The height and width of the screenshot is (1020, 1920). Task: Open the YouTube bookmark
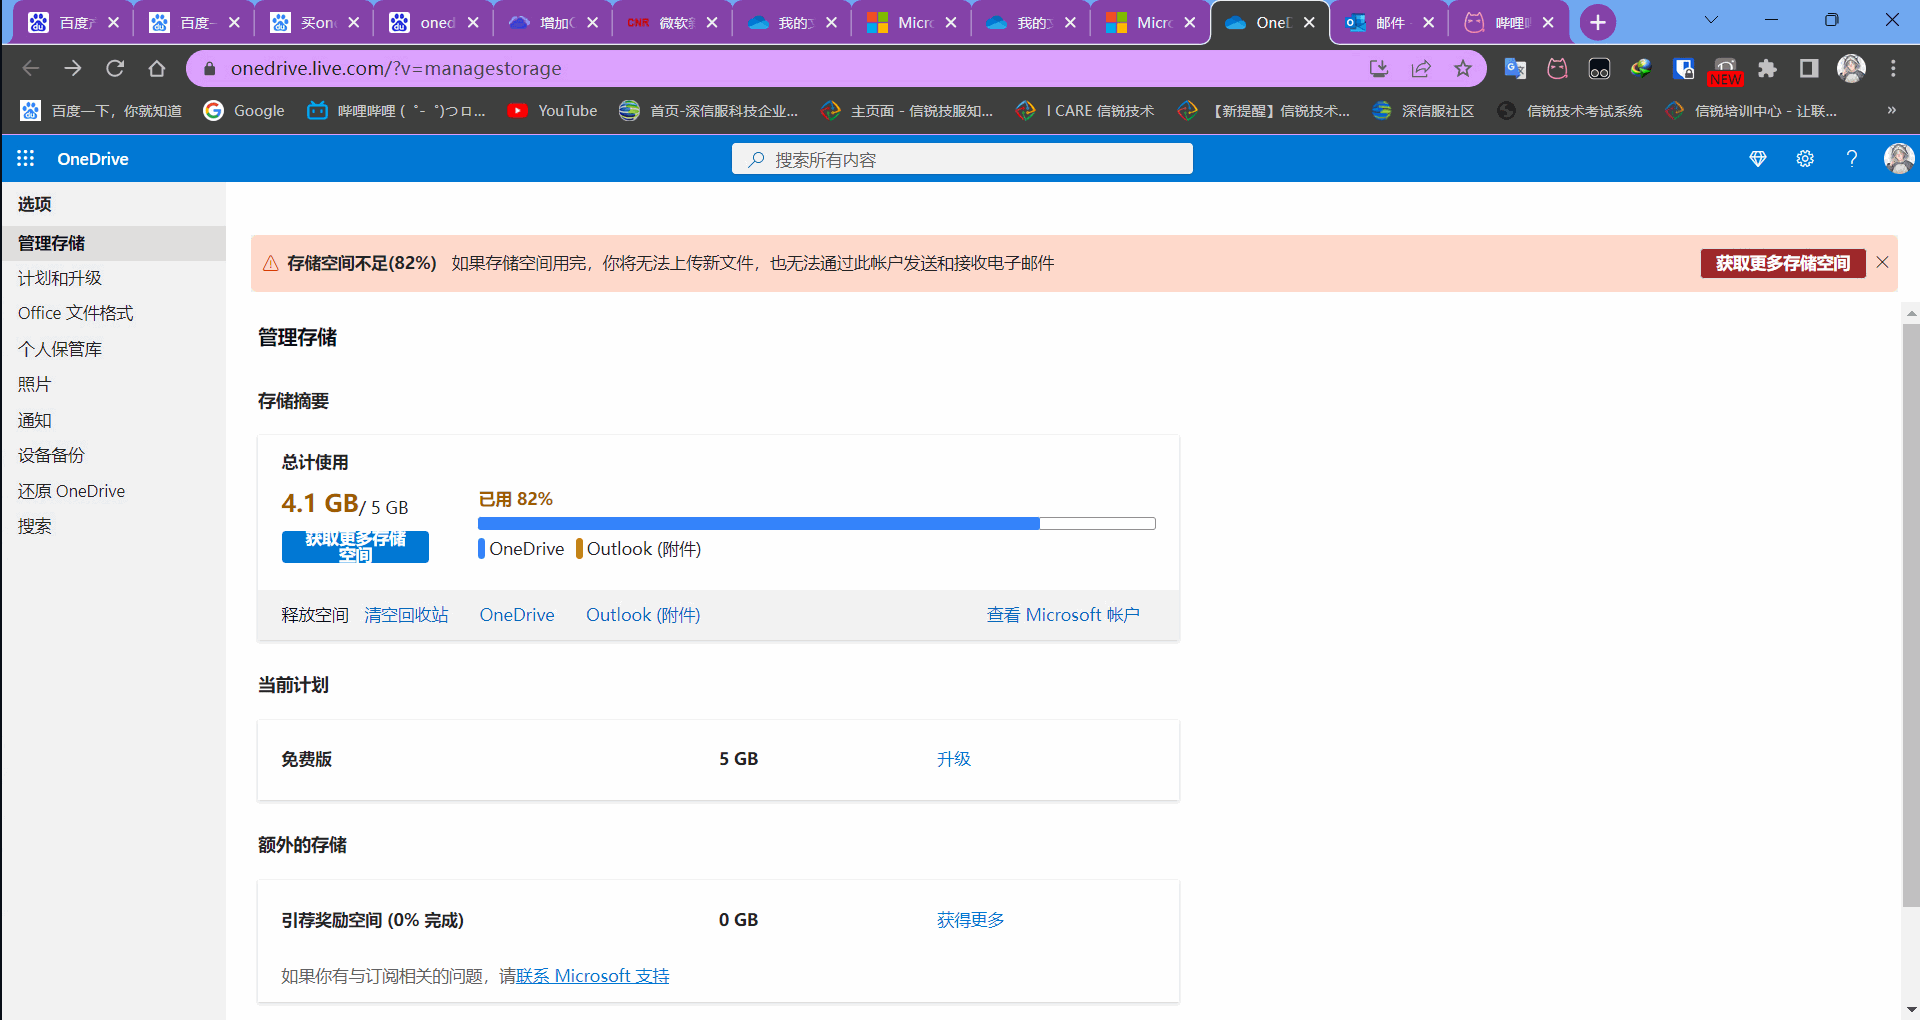[x=553, y=110]
